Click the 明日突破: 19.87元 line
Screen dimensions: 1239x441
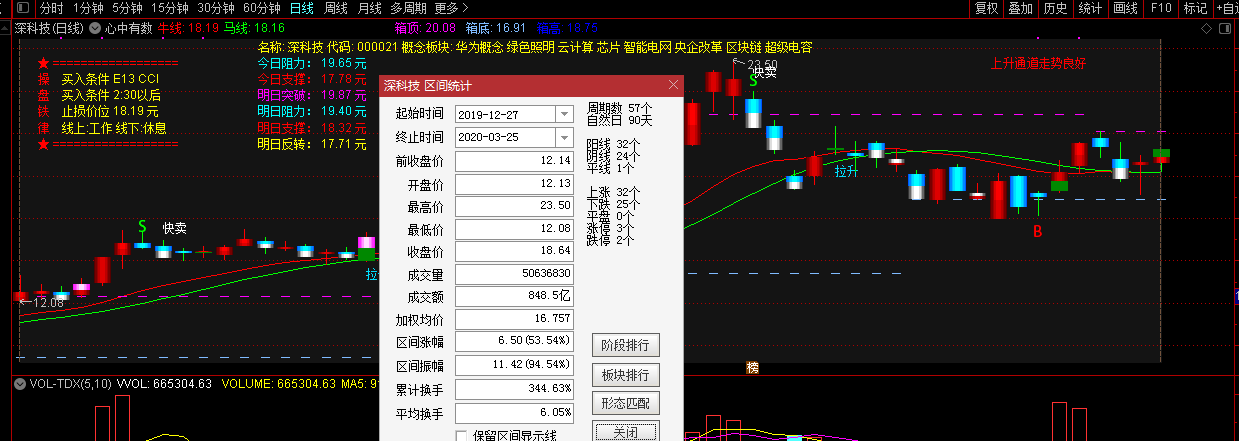(x=312, y=95)
